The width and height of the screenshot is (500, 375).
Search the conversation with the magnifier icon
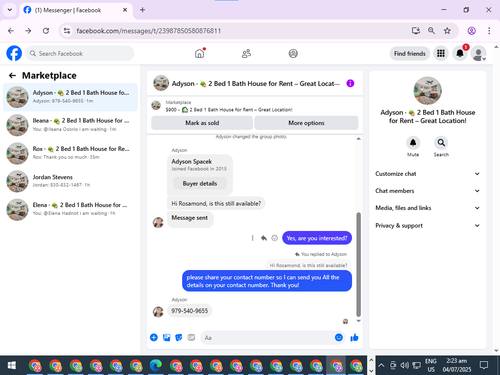(441, 143)
